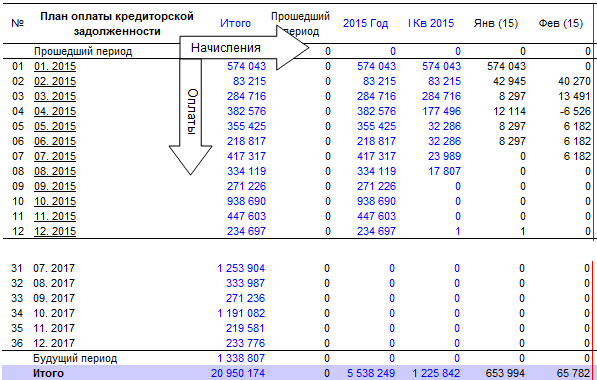Select the 5 538 249 yearly total
The height and width of the screenshot is (380, 597).
tap(371, 373)
